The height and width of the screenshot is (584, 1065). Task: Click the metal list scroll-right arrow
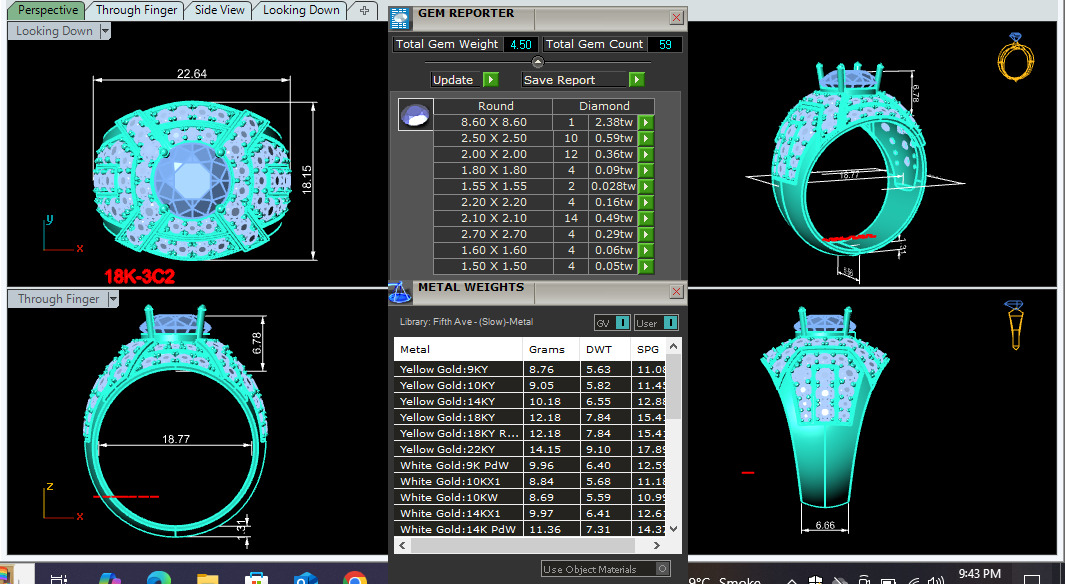[x=656, y=545]
